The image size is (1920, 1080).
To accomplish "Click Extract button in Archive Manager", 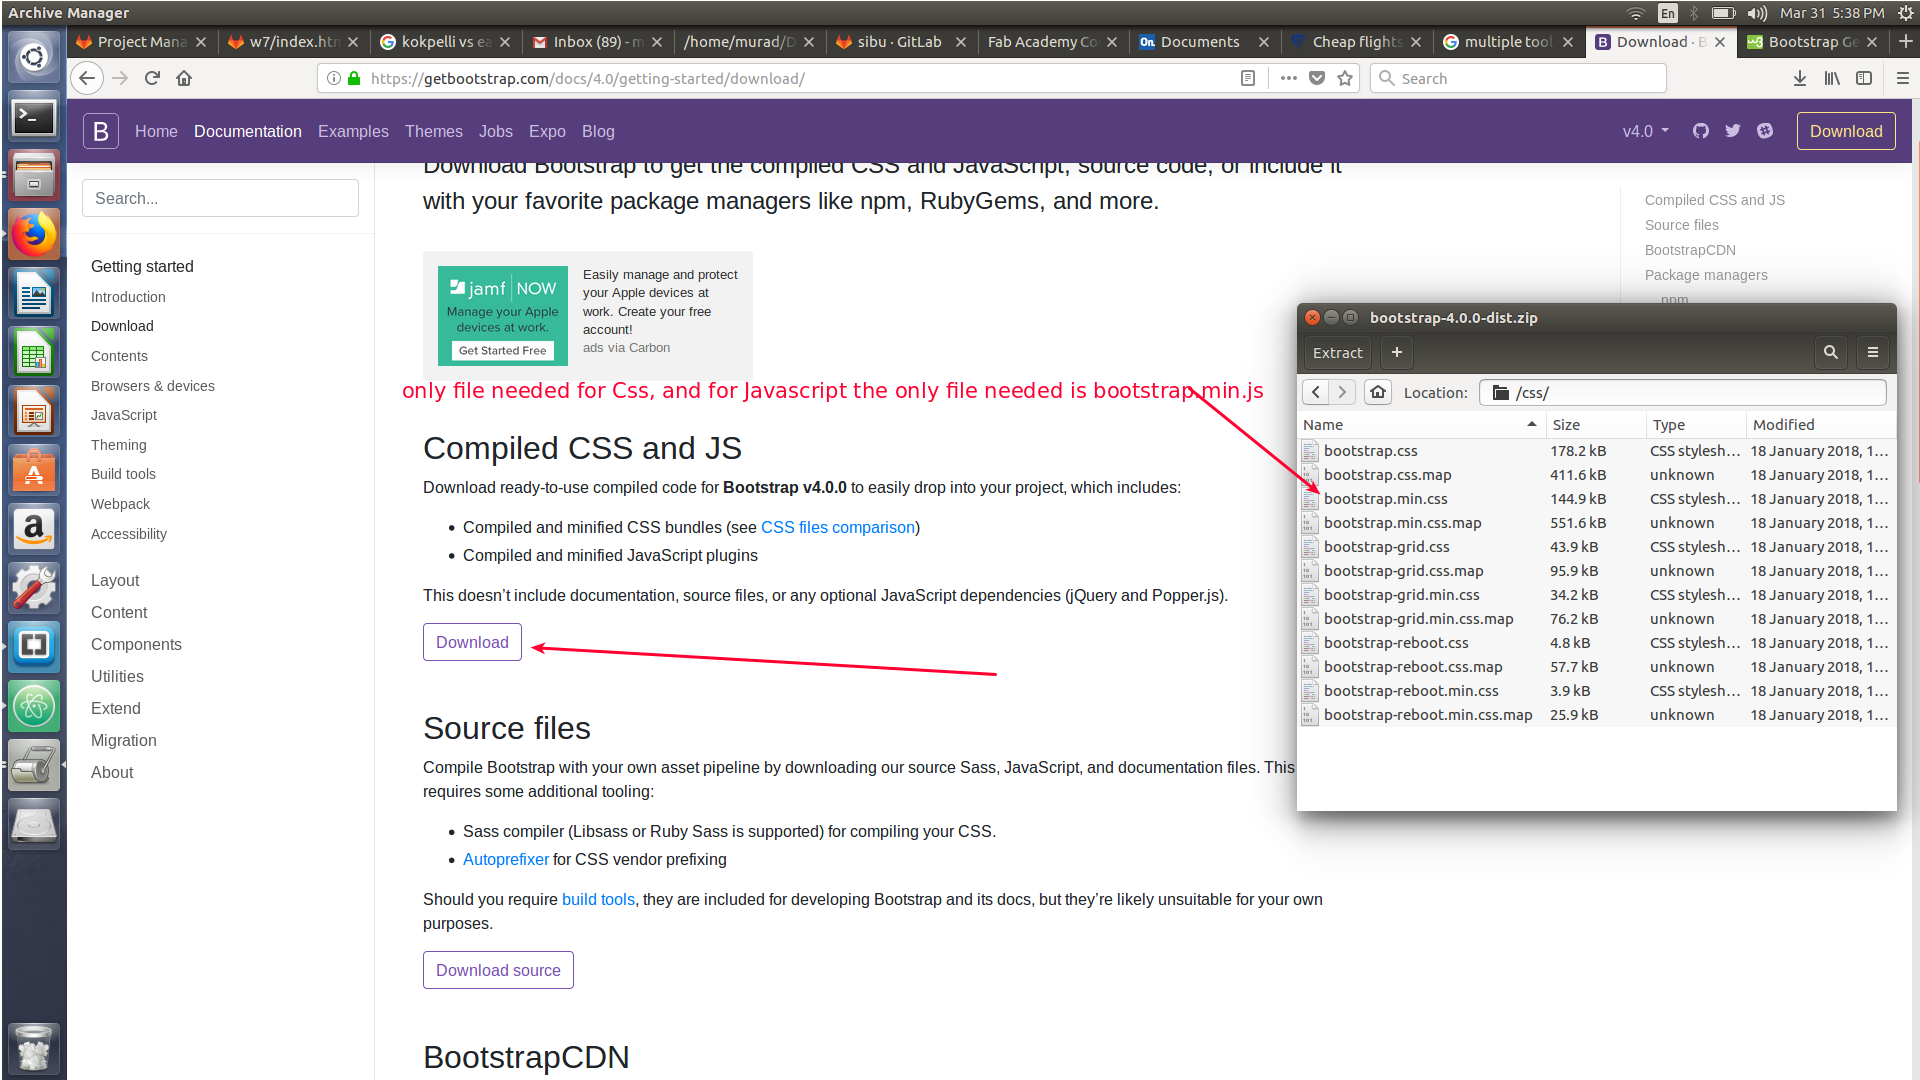I will coord(1338,352).
